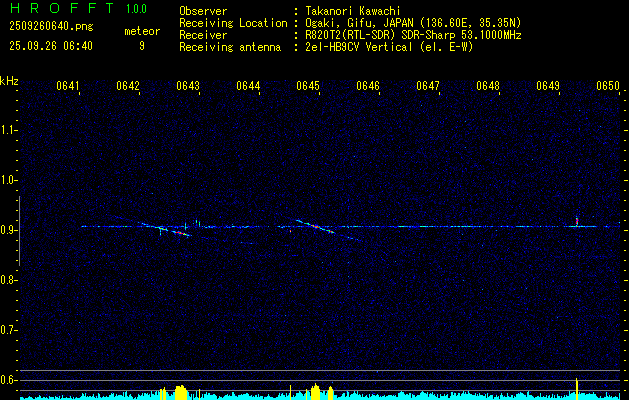Click the HROFFT title text
The height and width of the screenshot is (400, 629).
point(62,8)
